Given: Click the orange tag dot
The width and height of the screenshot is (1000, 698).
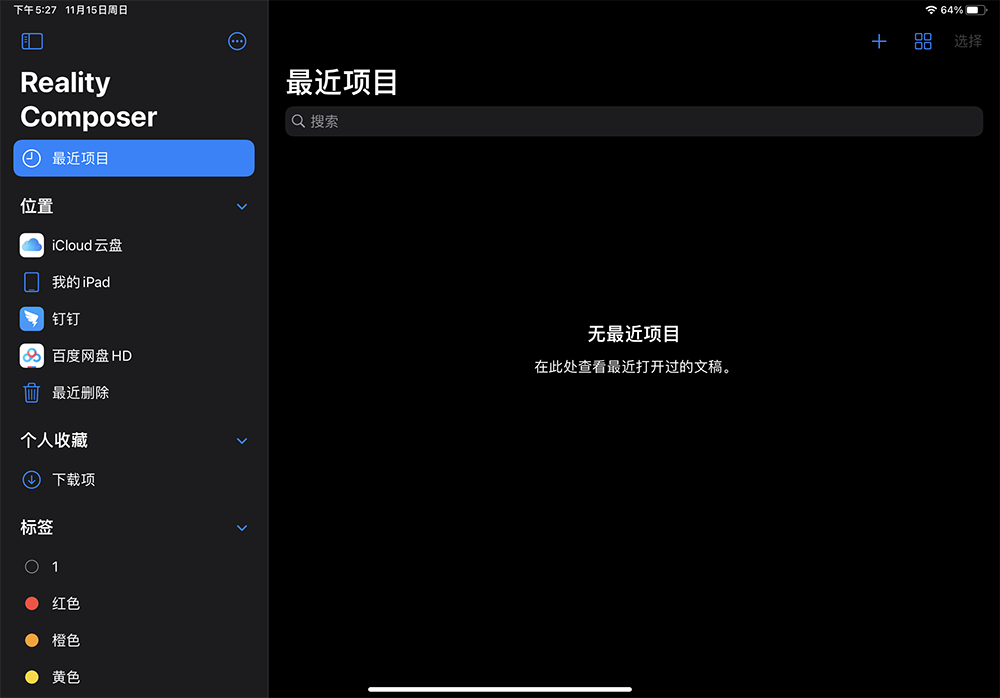Looking at the screenshot, I should click(x=32, y=640).
